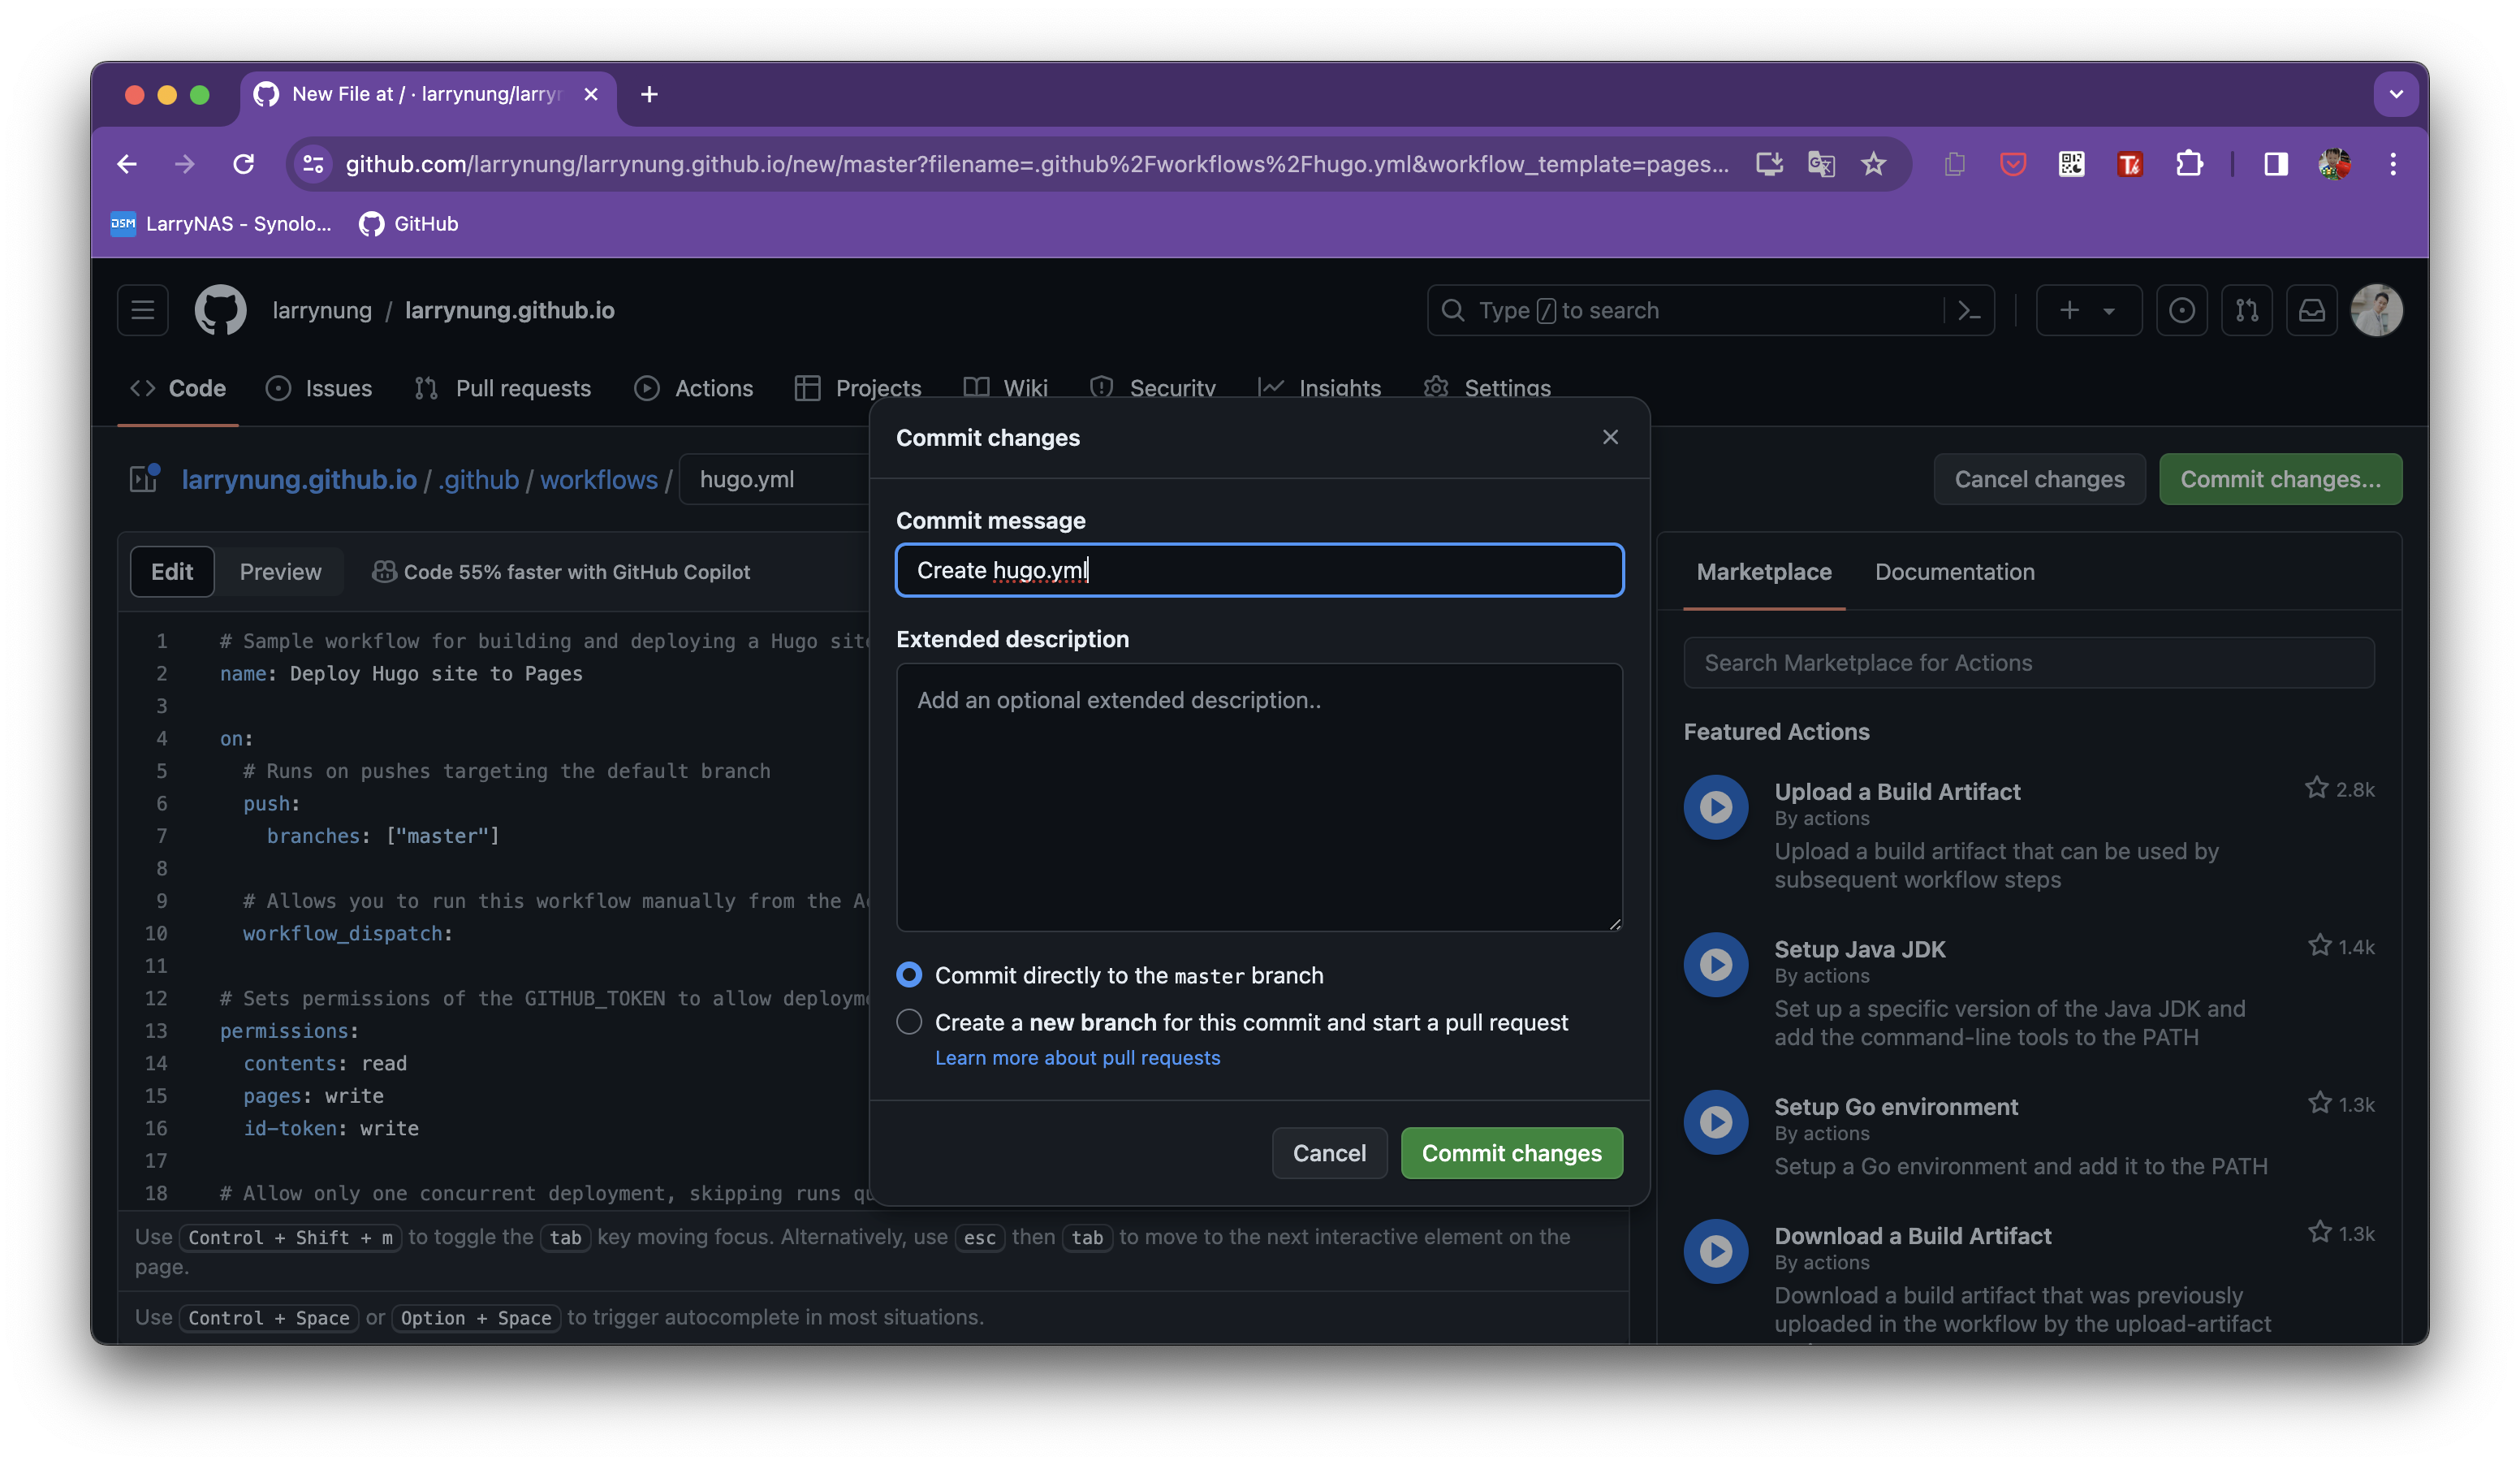This screenshot has height=1465, width=2520.
Task: Open a new browser tab with plus
Action: [649, 94]
